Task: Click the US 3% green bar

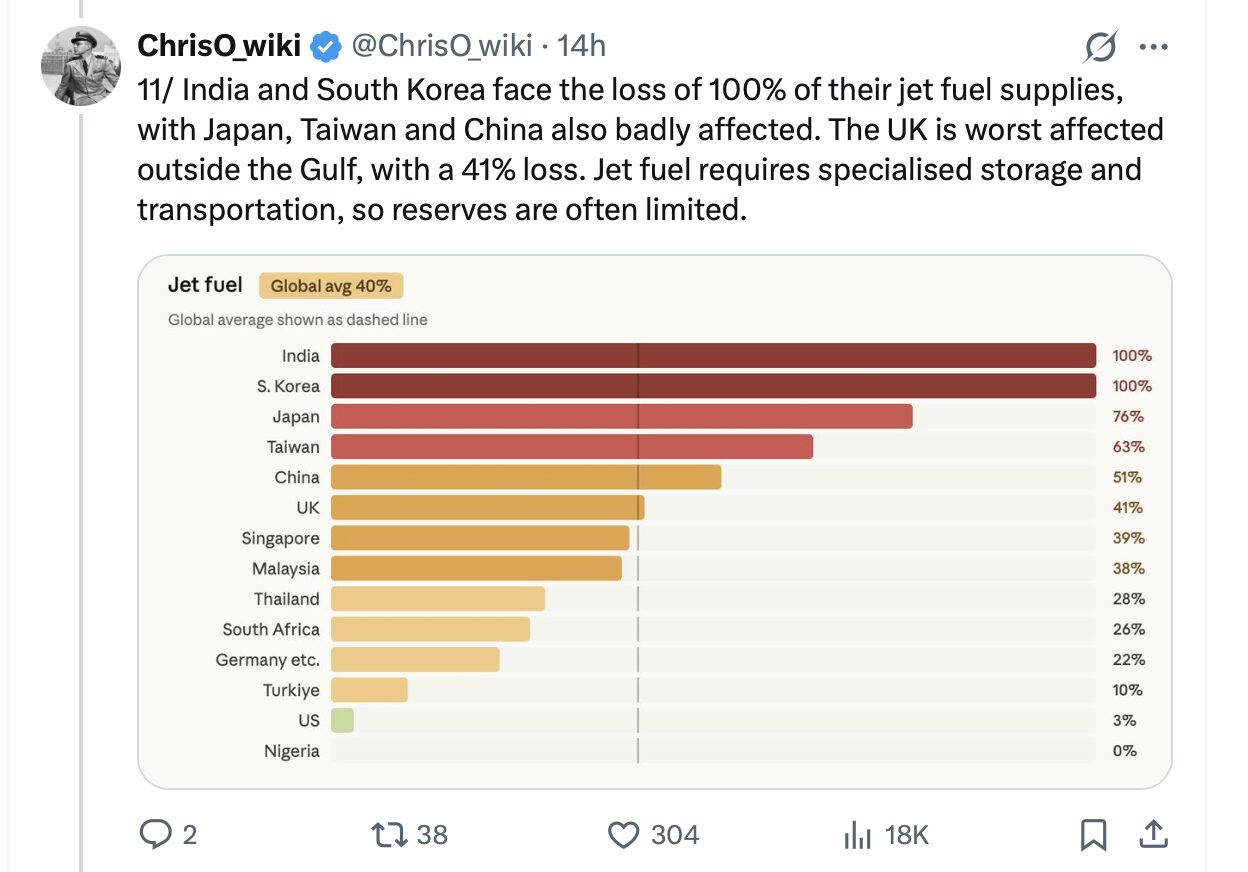Action: coord(342,720)
